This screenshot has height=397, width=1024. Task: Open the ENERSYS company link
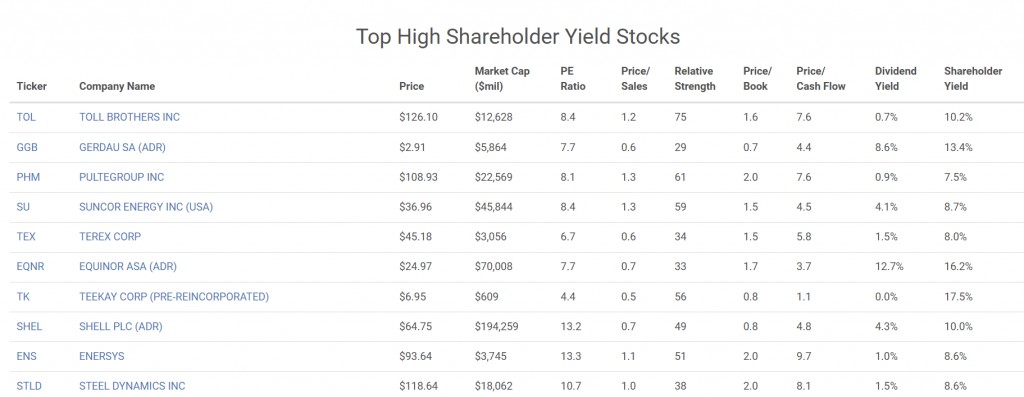pyautogui.click(x=102, y=356)
